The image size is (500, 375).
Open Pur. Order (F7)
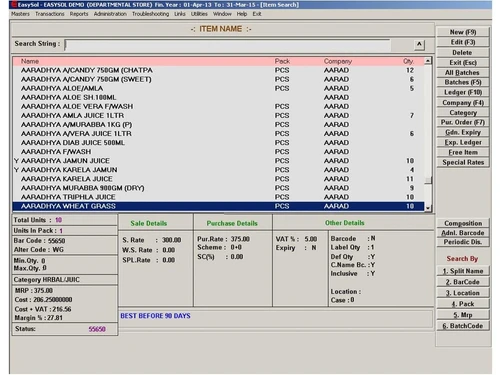point(463,122)
